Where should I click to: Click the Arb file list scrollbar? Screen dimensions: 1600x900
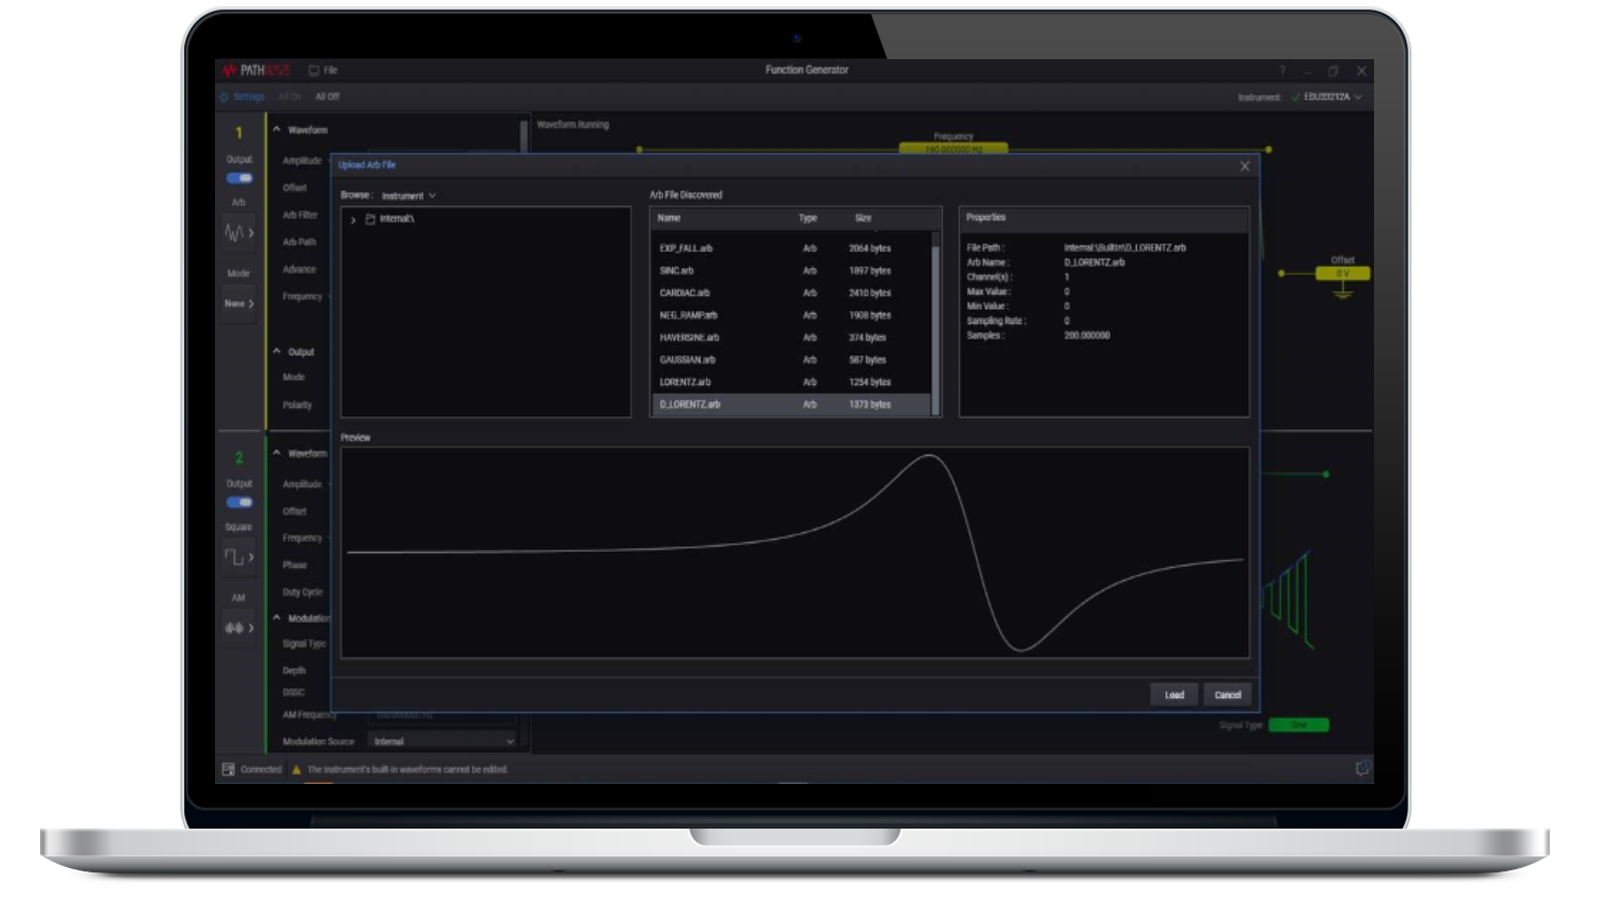point(936,320)
